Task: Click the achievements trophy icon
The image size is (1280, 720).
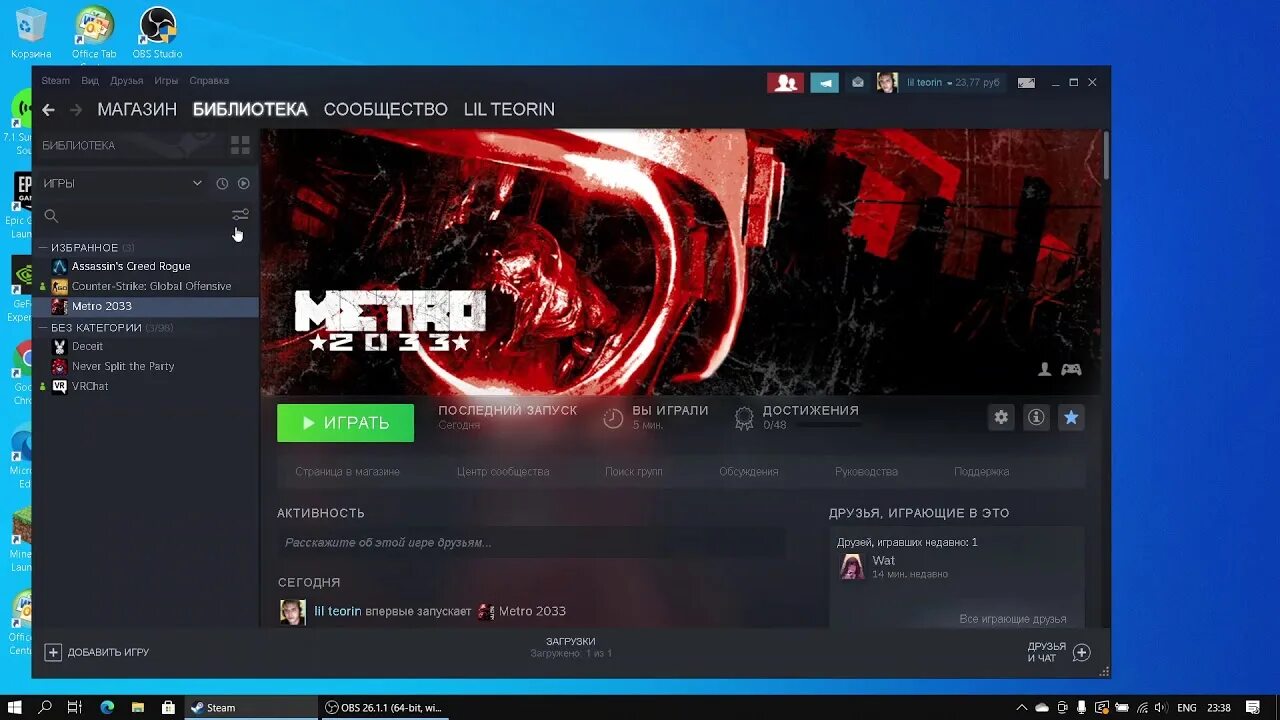Action: 744,418
